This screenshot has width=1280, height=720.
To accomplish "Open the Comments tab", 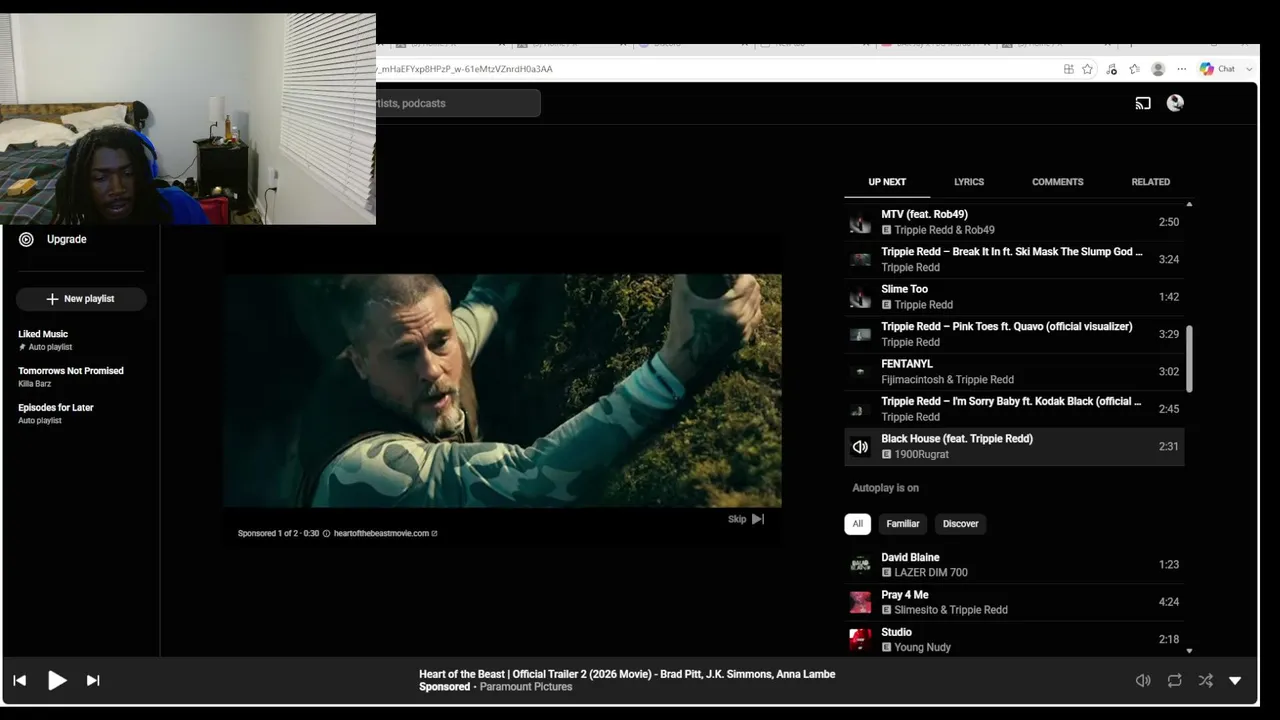I will 1058,182.
